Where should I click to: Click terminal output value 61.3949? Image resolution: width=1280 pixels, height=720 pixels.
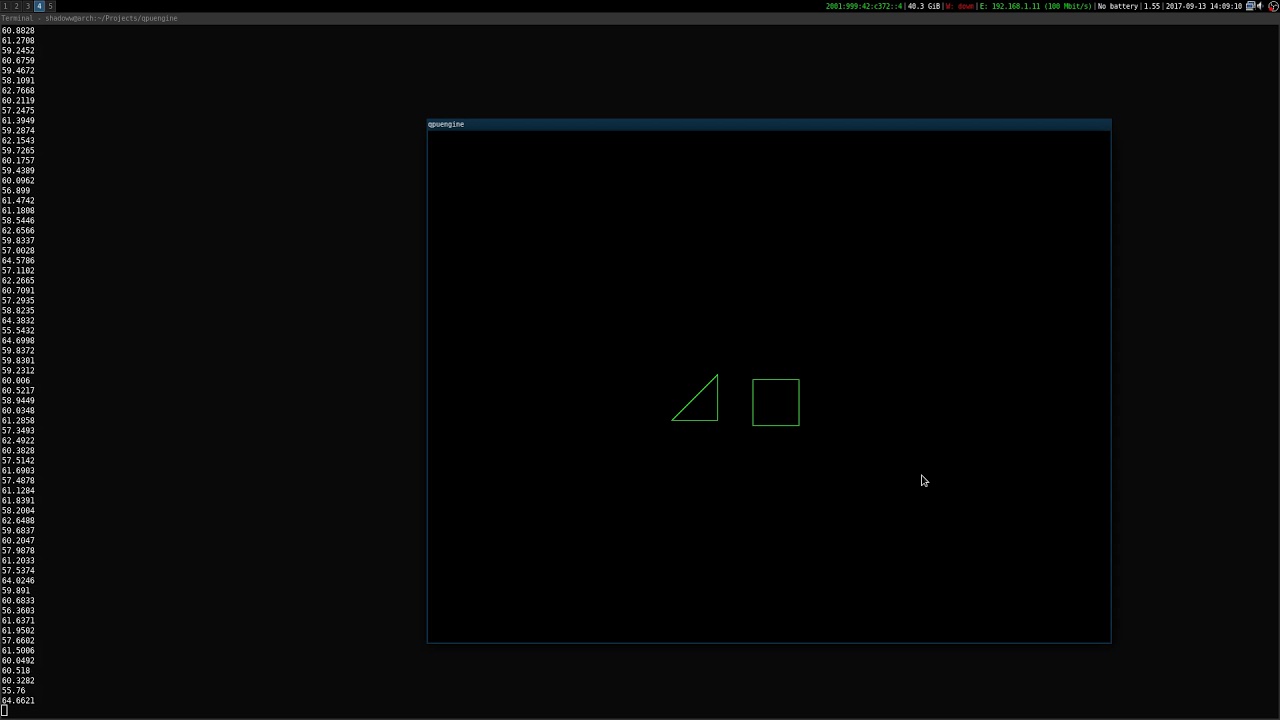pyautogui.click(x=18, y=121)
